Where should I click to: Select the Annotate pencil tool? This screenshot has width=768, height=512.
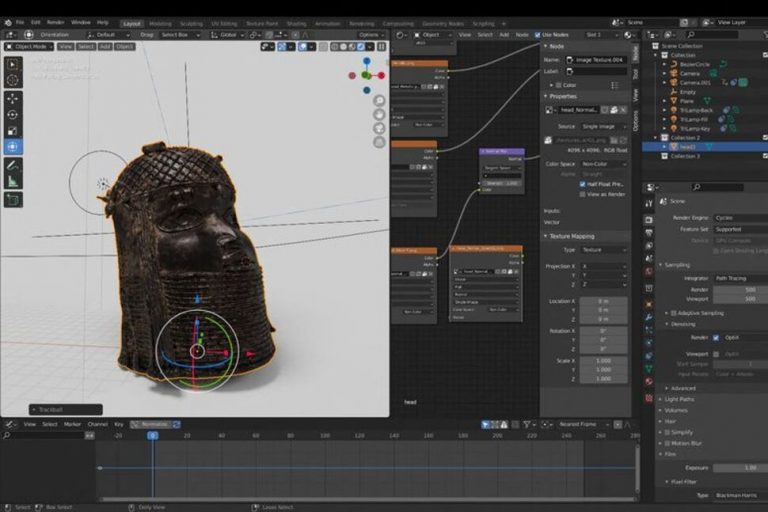point(13,165)
